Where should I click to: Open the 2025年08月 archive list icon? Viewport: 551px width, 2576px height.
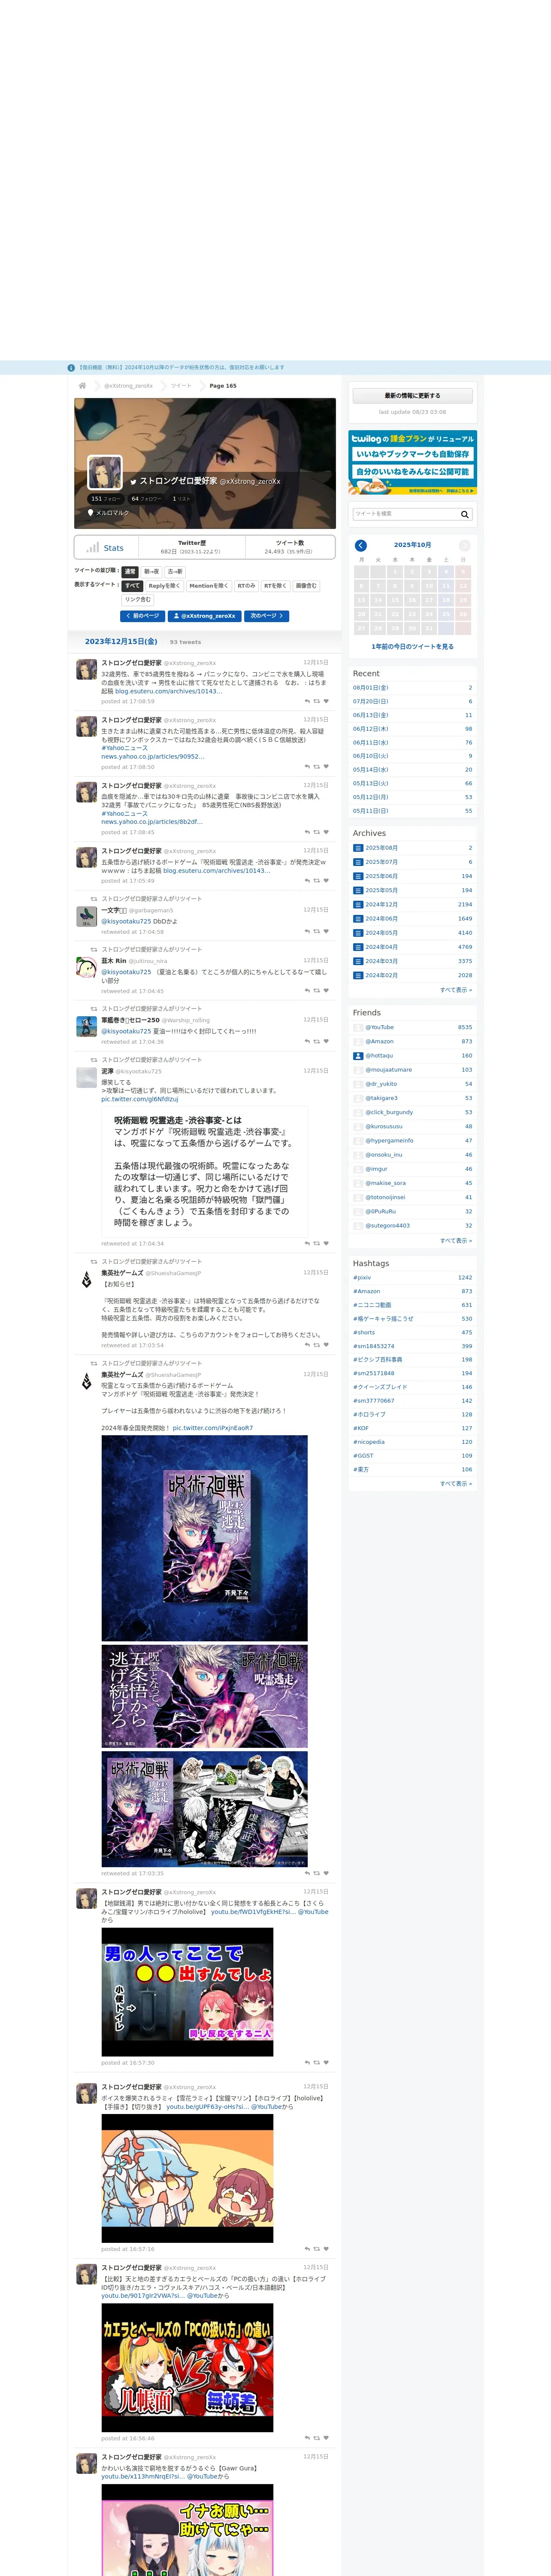(358, 848)
